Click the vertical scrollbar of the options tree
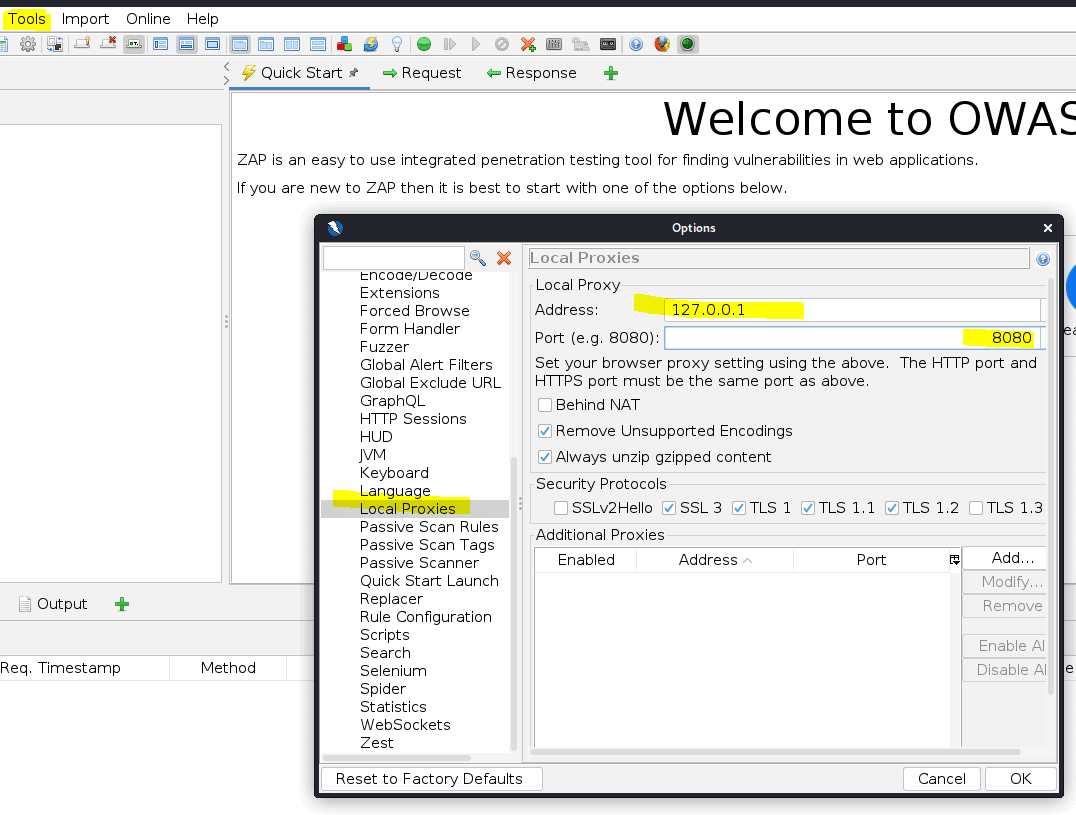Viewport: 1076px width, 815px height. 513,604
